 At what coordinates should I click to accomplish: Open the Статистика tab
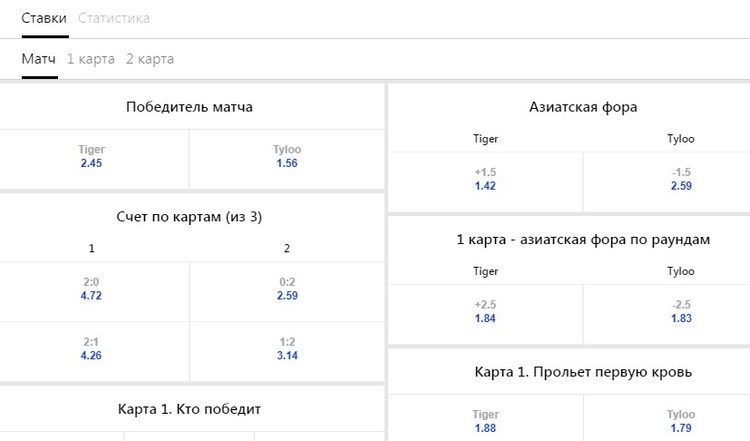coord(114,18)
